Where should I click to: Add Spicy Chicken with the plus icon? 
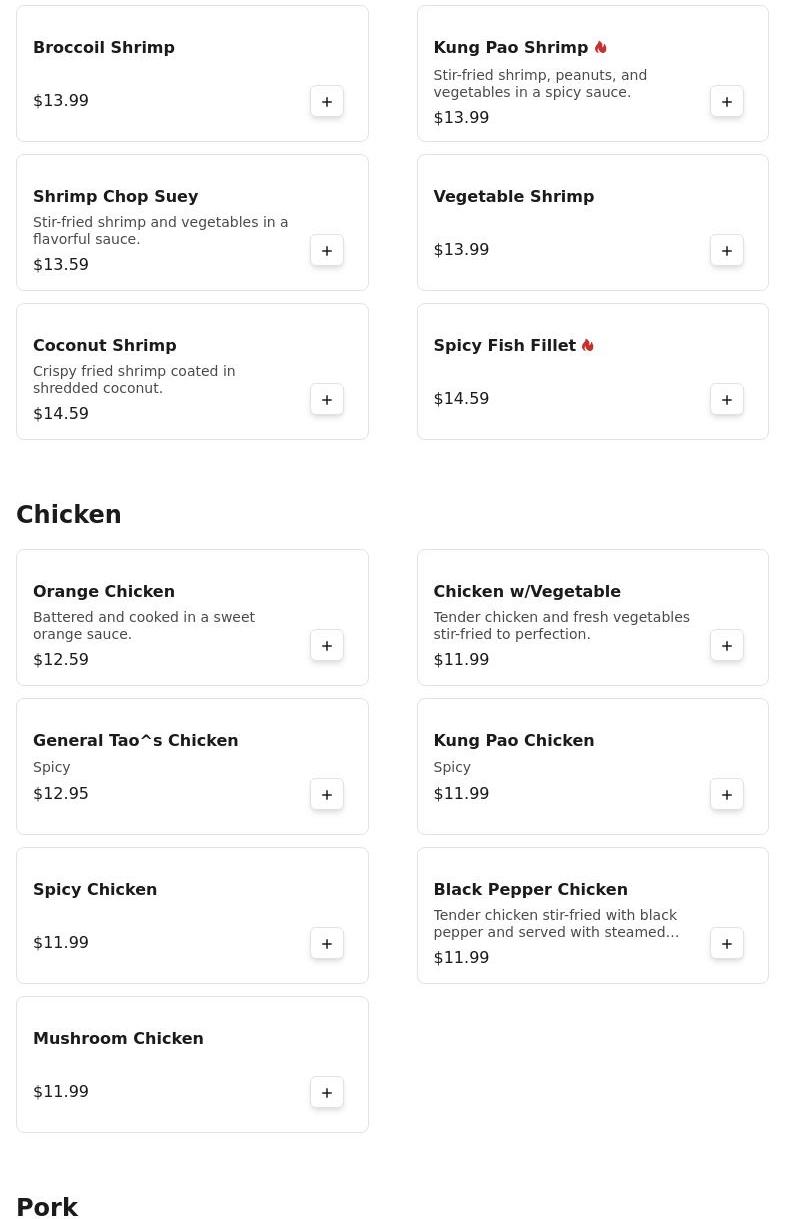point(327,943)
